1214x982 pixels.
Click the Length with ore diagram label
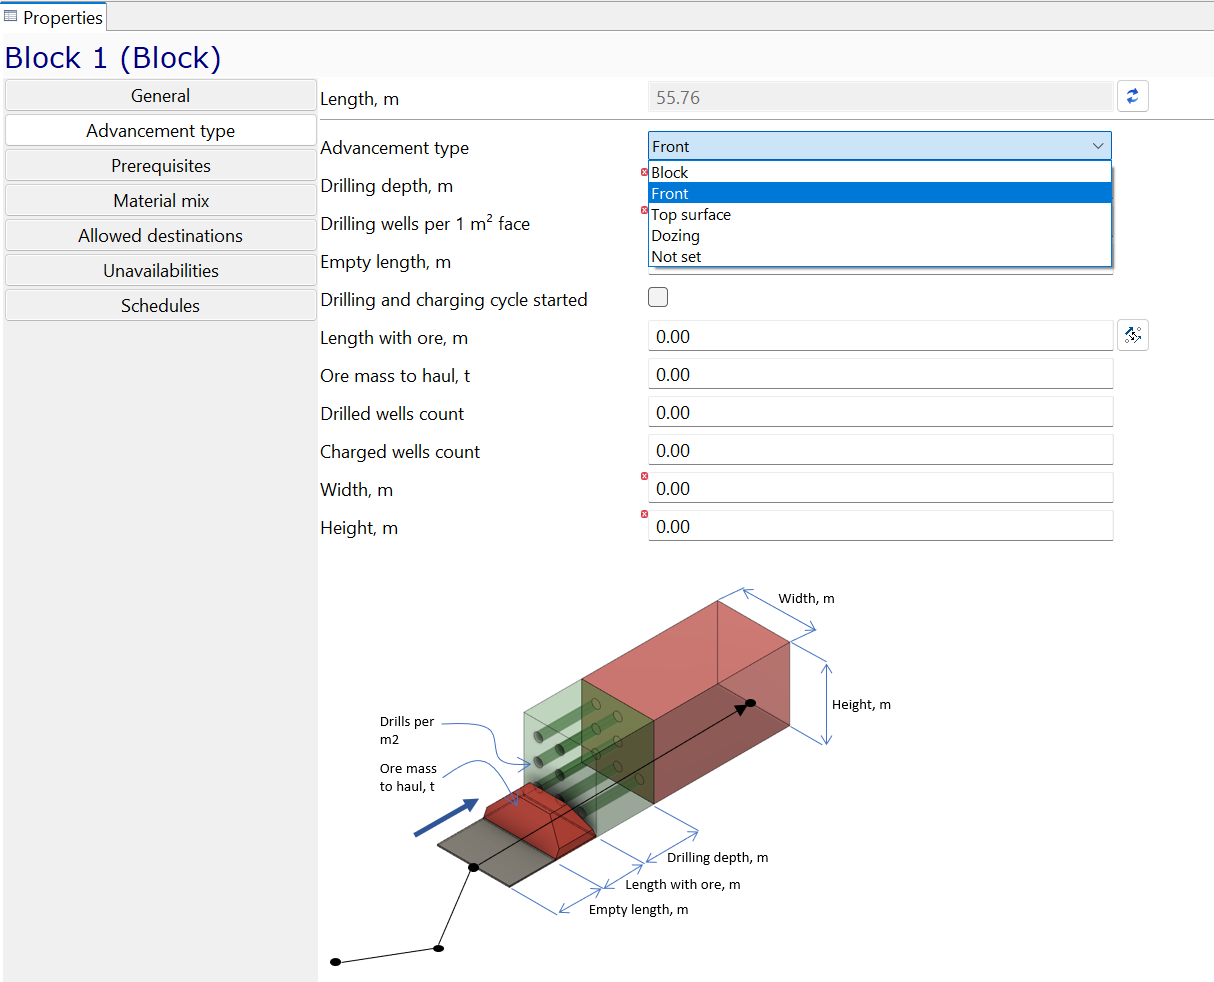pos(683,884)
